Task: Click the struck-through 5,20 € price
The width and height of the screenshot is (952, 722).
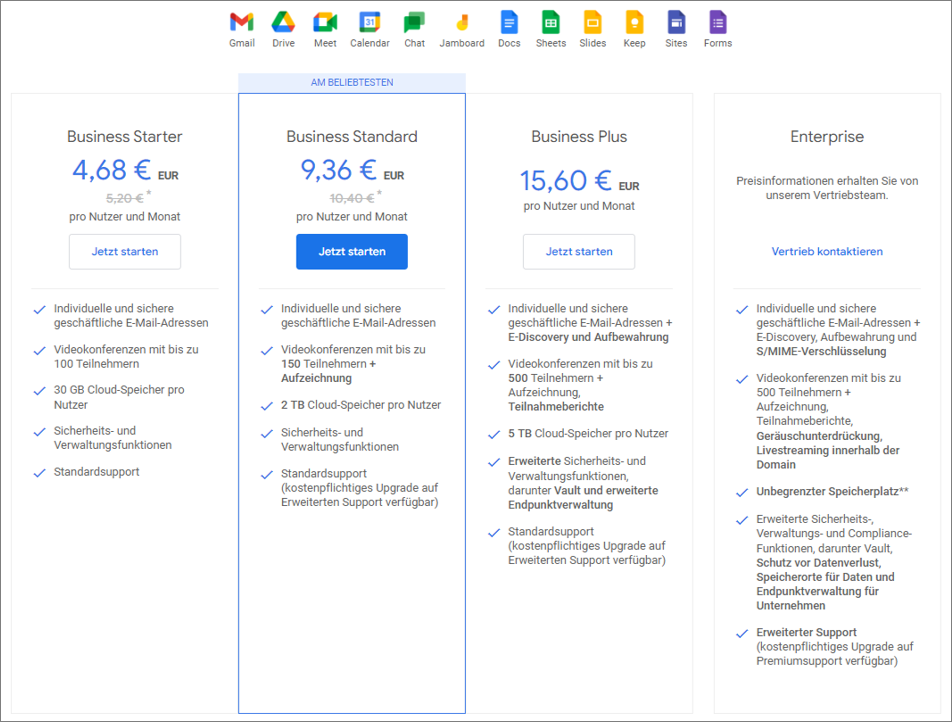Action: (x=124, y=199)
